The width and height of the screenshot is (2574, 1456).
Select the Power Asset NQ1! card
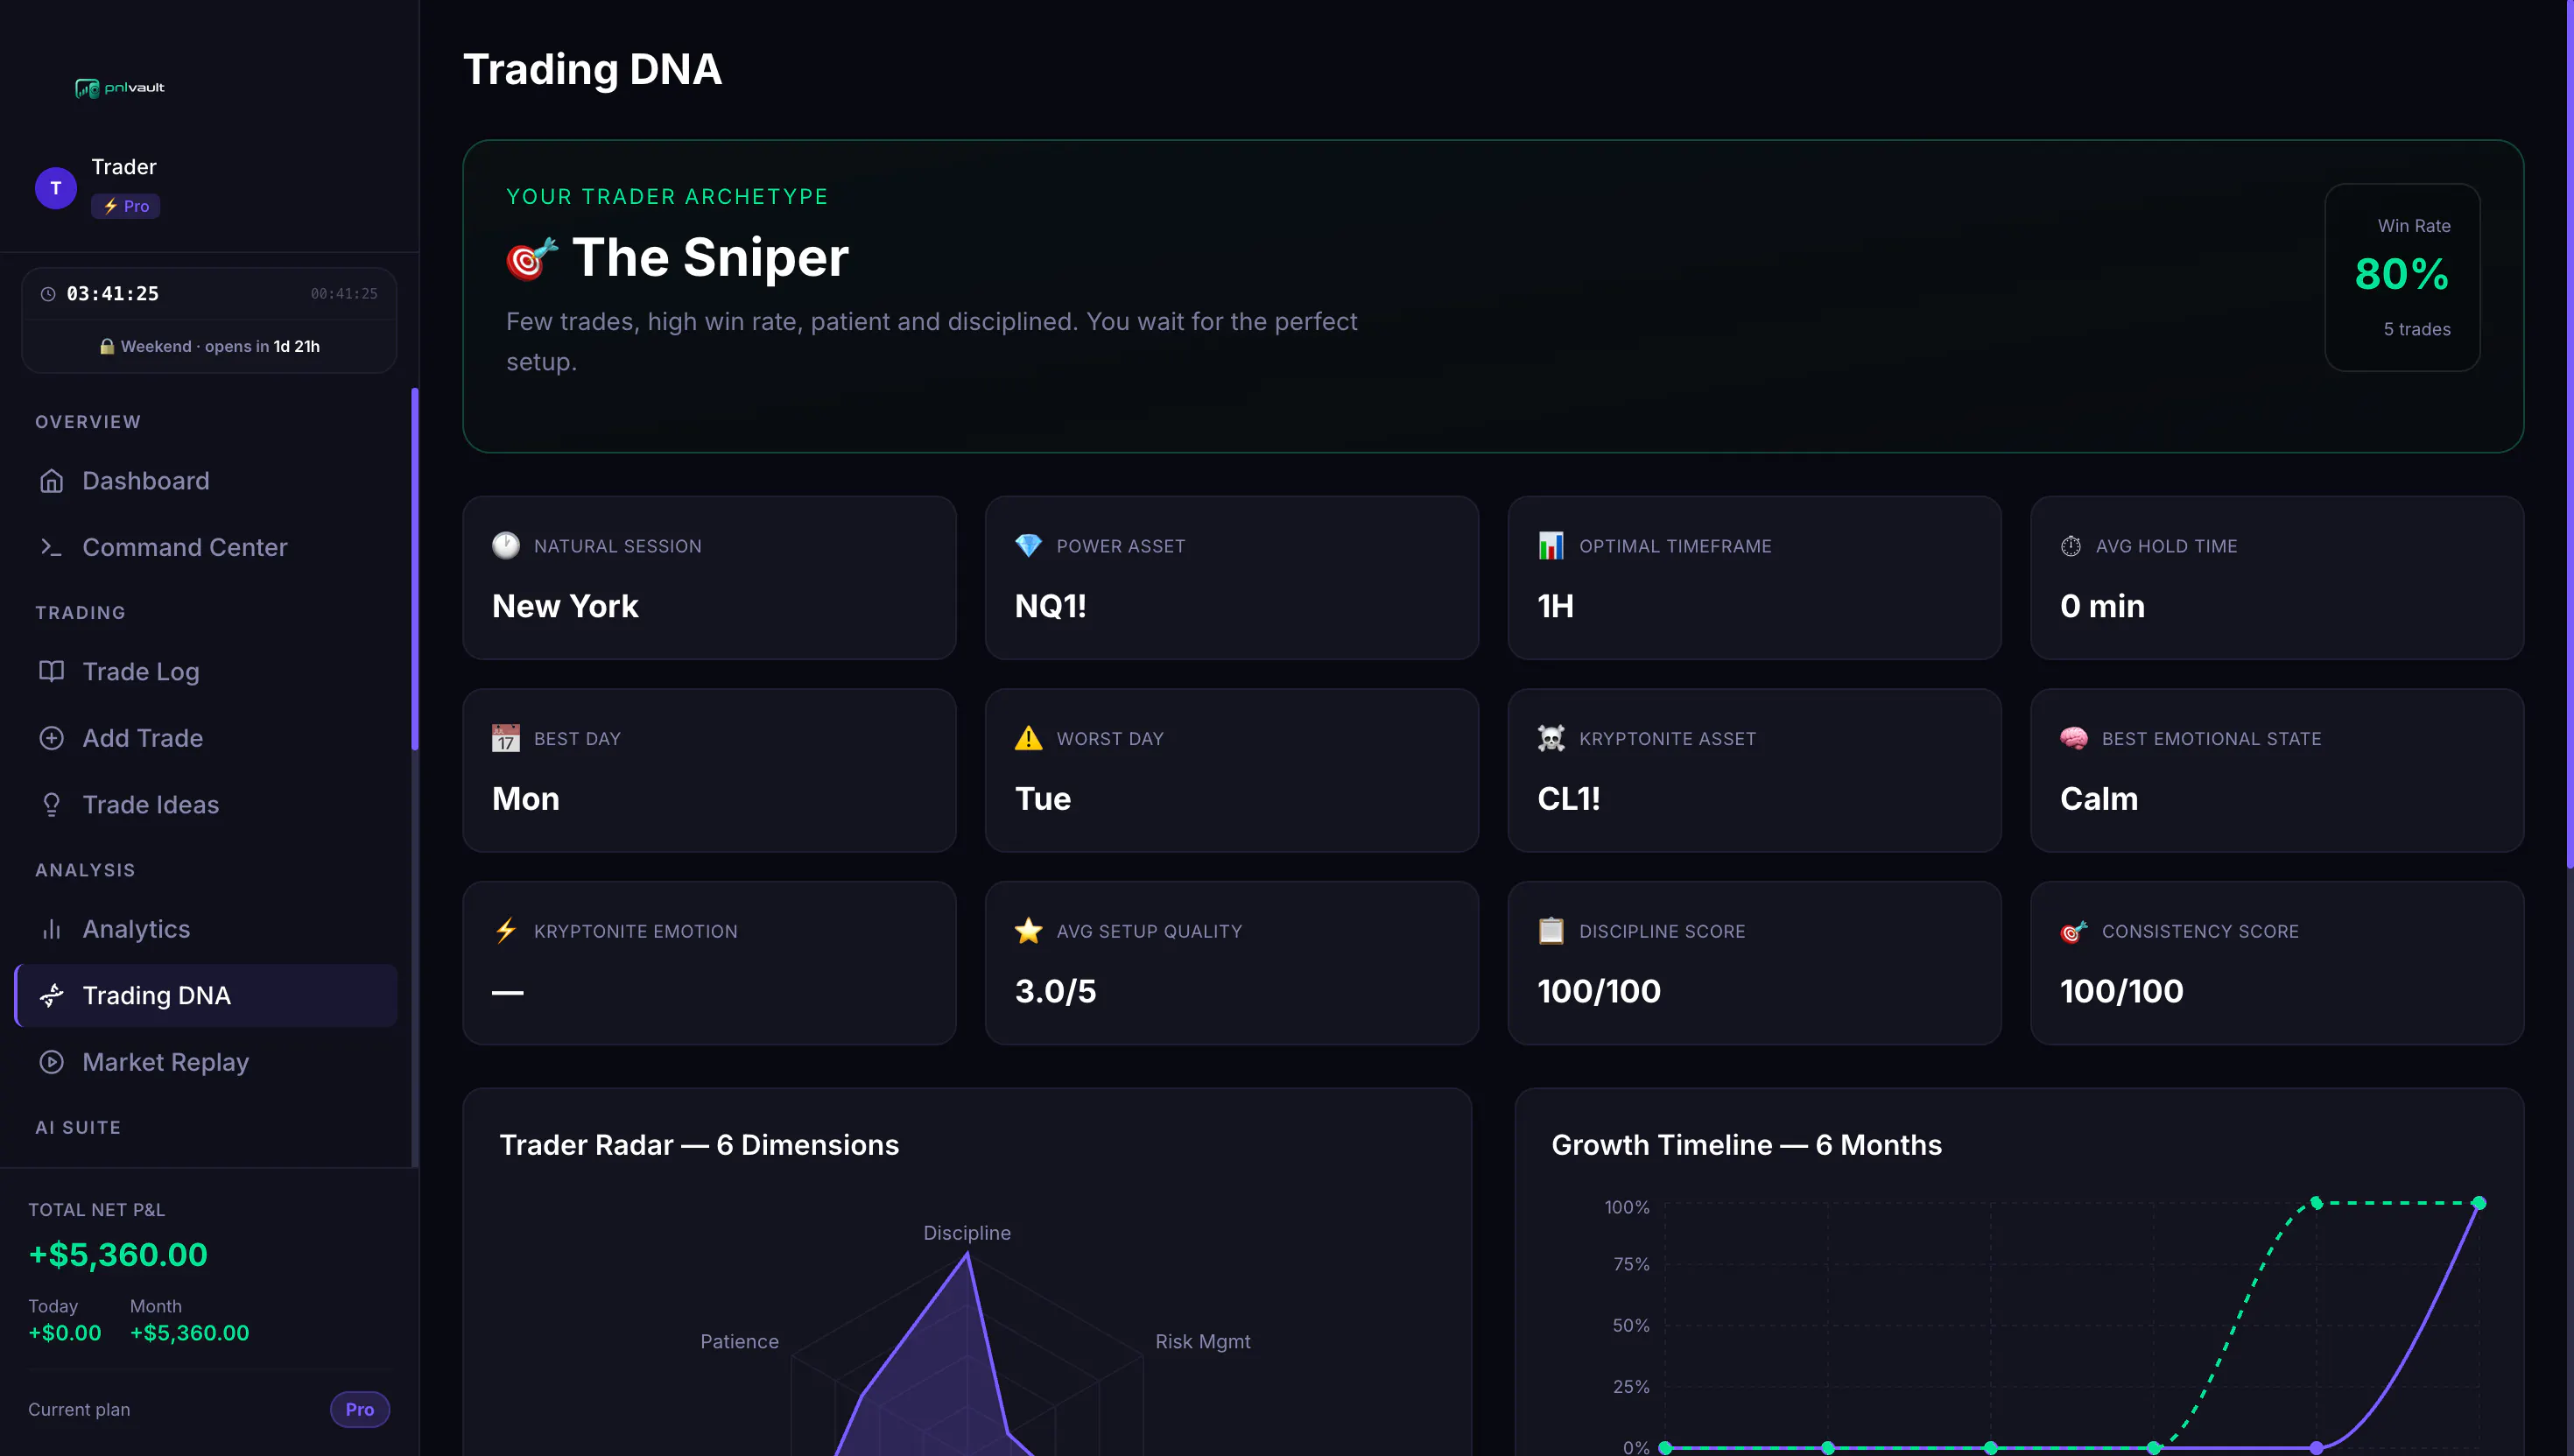click(1232, 578)
